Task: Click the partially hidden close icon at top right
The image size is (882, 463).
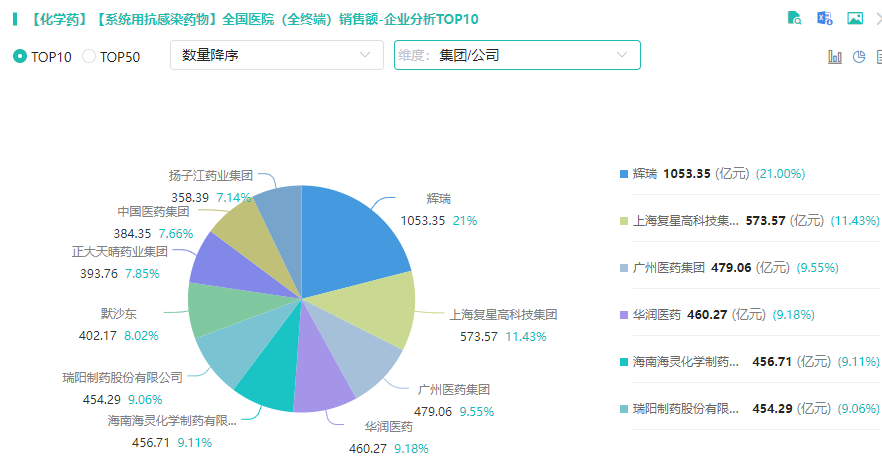Action: (879, 18)
